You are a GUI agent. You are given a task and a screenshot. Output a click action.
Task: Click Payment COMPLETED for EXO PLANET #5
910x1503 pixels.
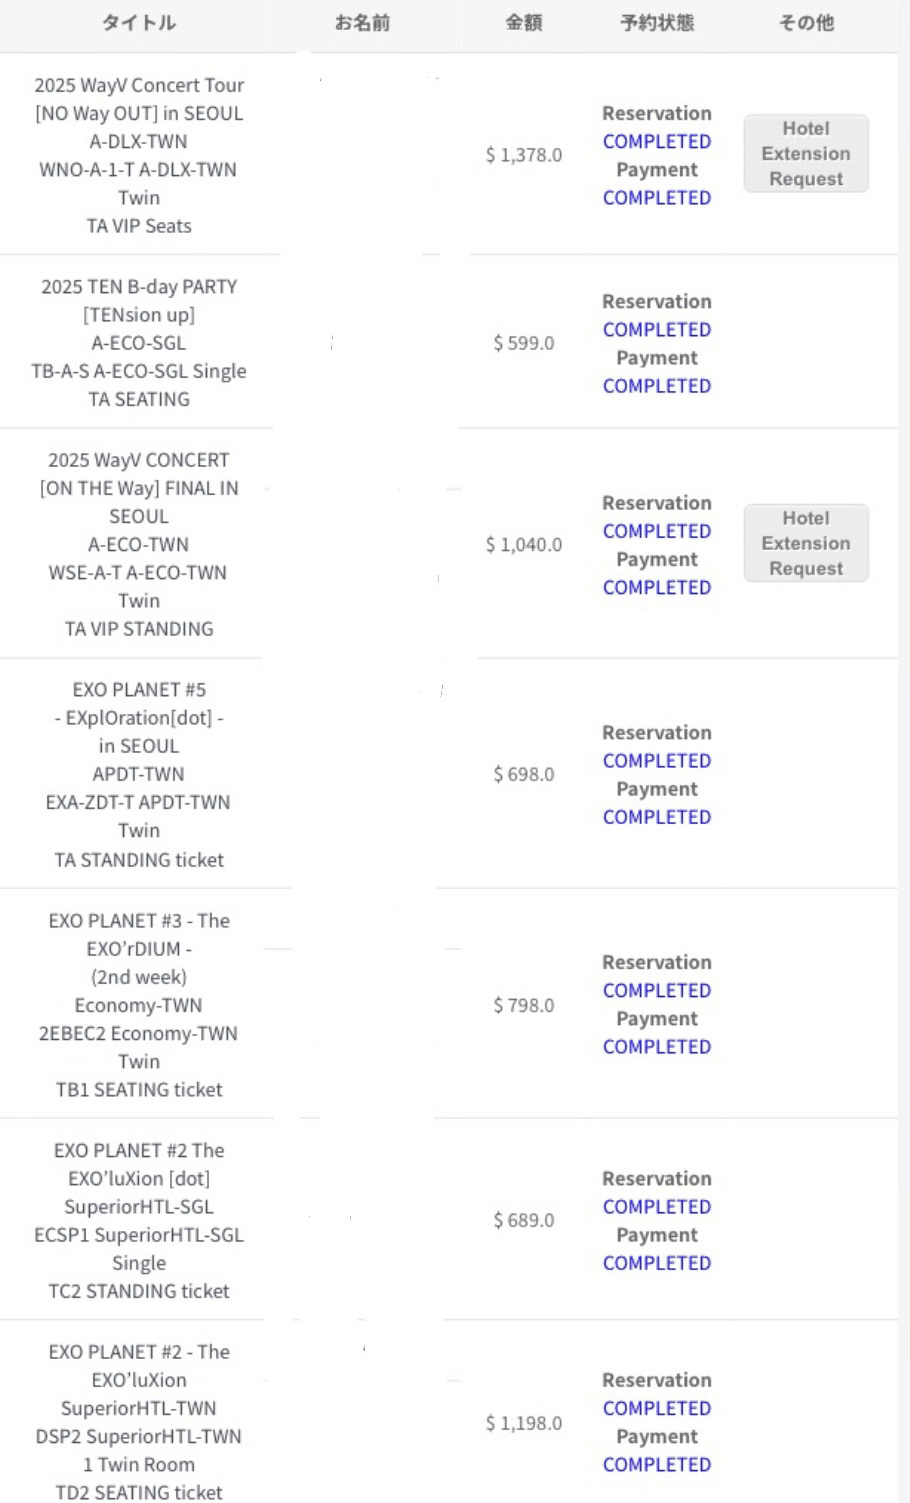[656, 817]
